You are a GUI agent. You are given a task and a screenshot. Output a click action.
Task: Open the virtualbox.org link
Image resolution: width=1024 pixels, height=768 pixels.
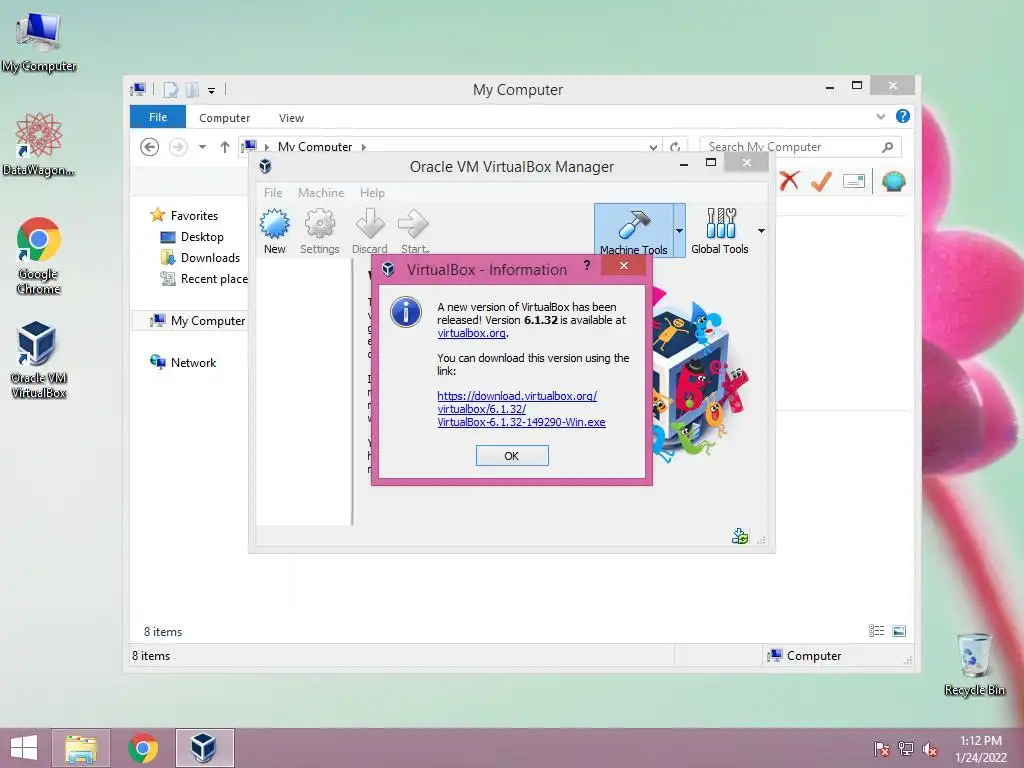pos(472,333)
